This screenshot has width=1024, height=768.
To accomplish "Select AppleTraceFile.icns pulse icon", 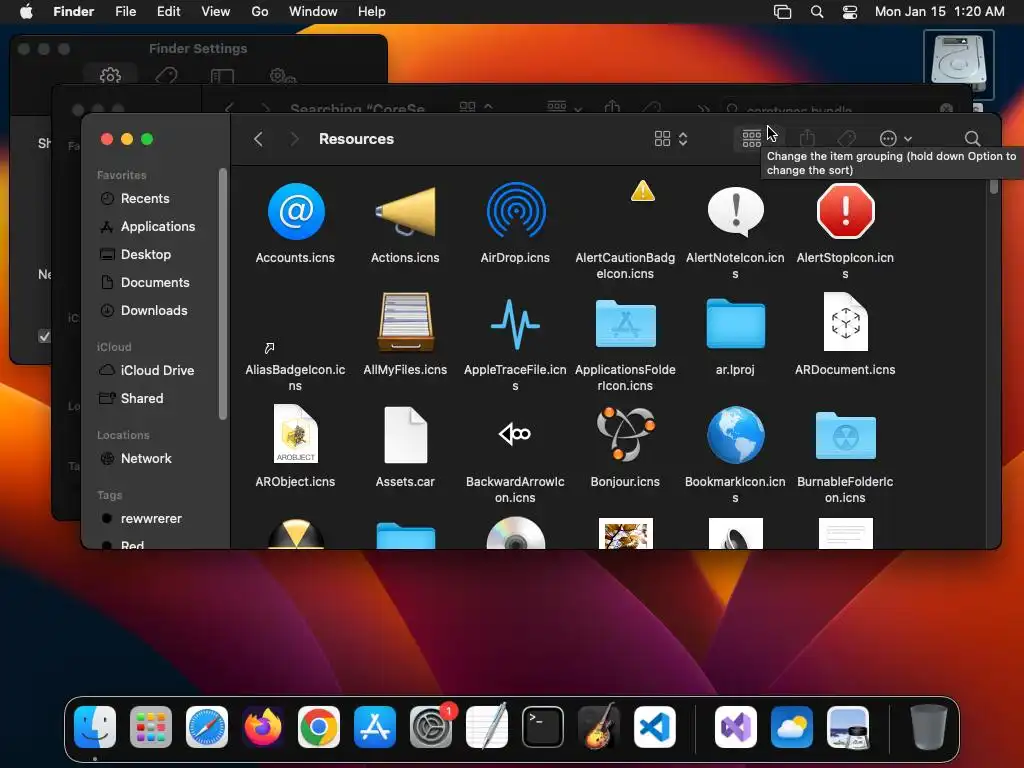I will coord(516,324).
